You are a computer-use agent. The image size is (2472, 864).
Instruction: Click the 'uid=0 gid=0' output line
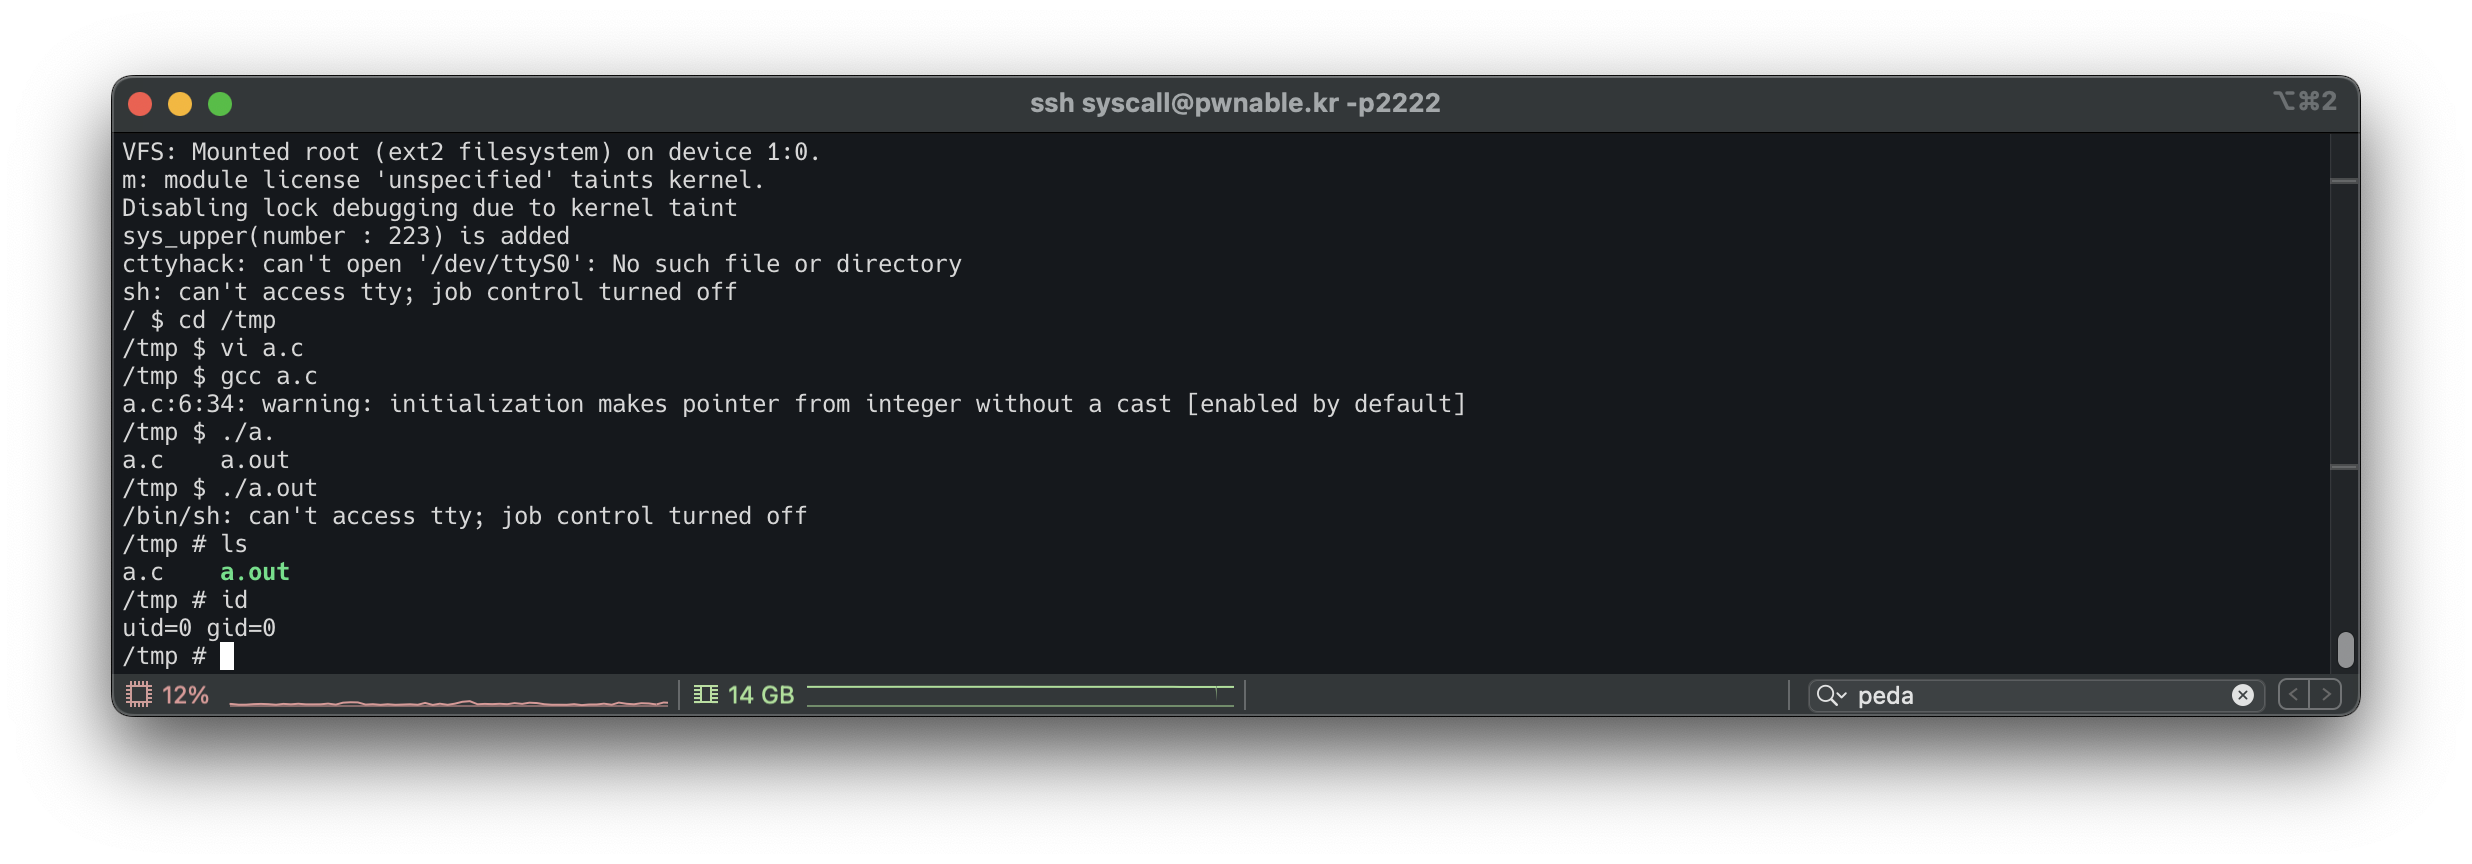[x=199, y=628]
